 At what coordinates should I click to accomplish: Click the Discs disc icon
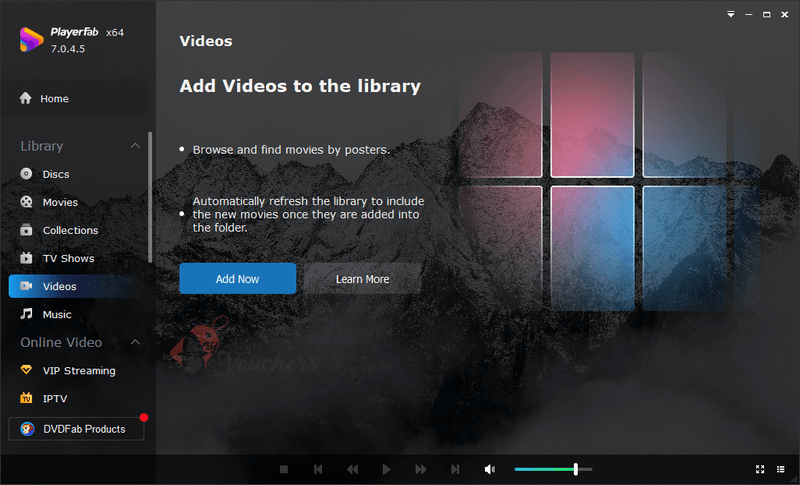click(x=26, y=174)
